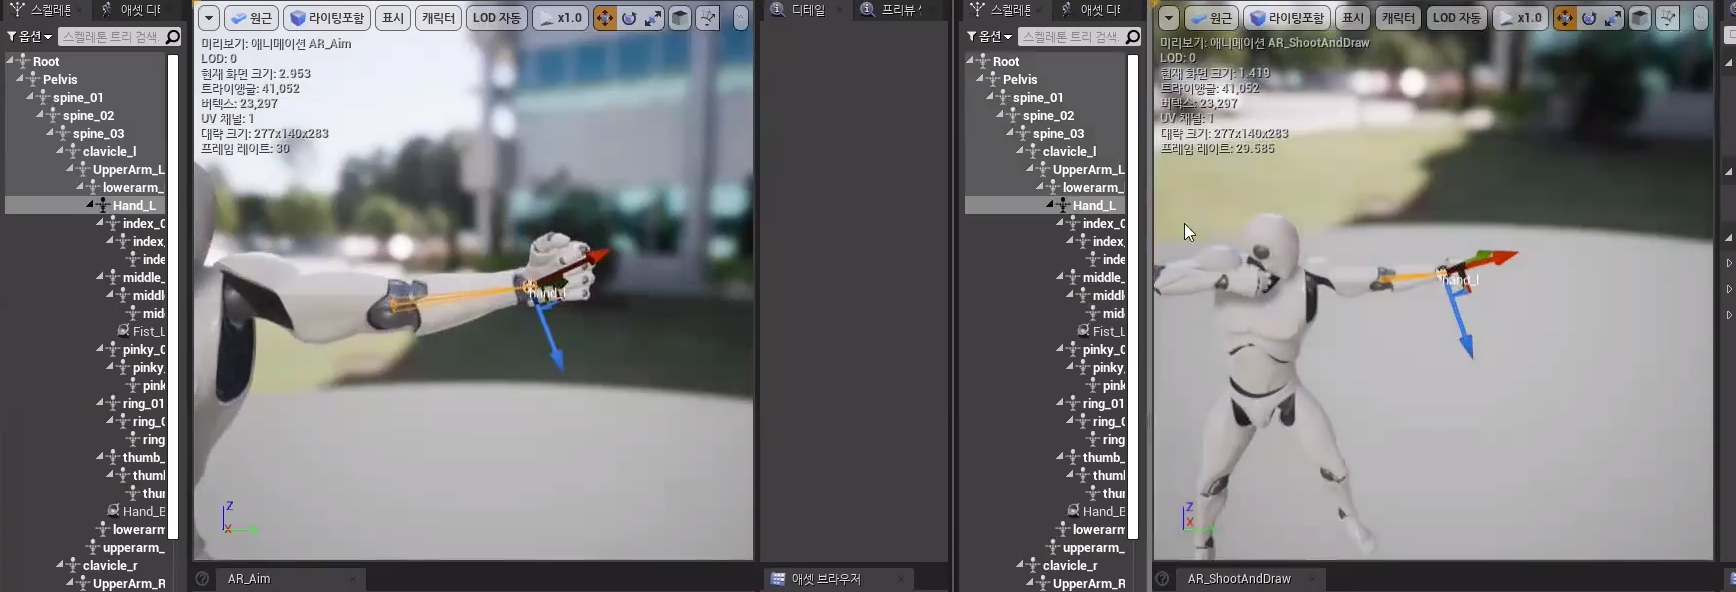Click bone icon of Hand_L in AR_Aim tree

point(103,205)
